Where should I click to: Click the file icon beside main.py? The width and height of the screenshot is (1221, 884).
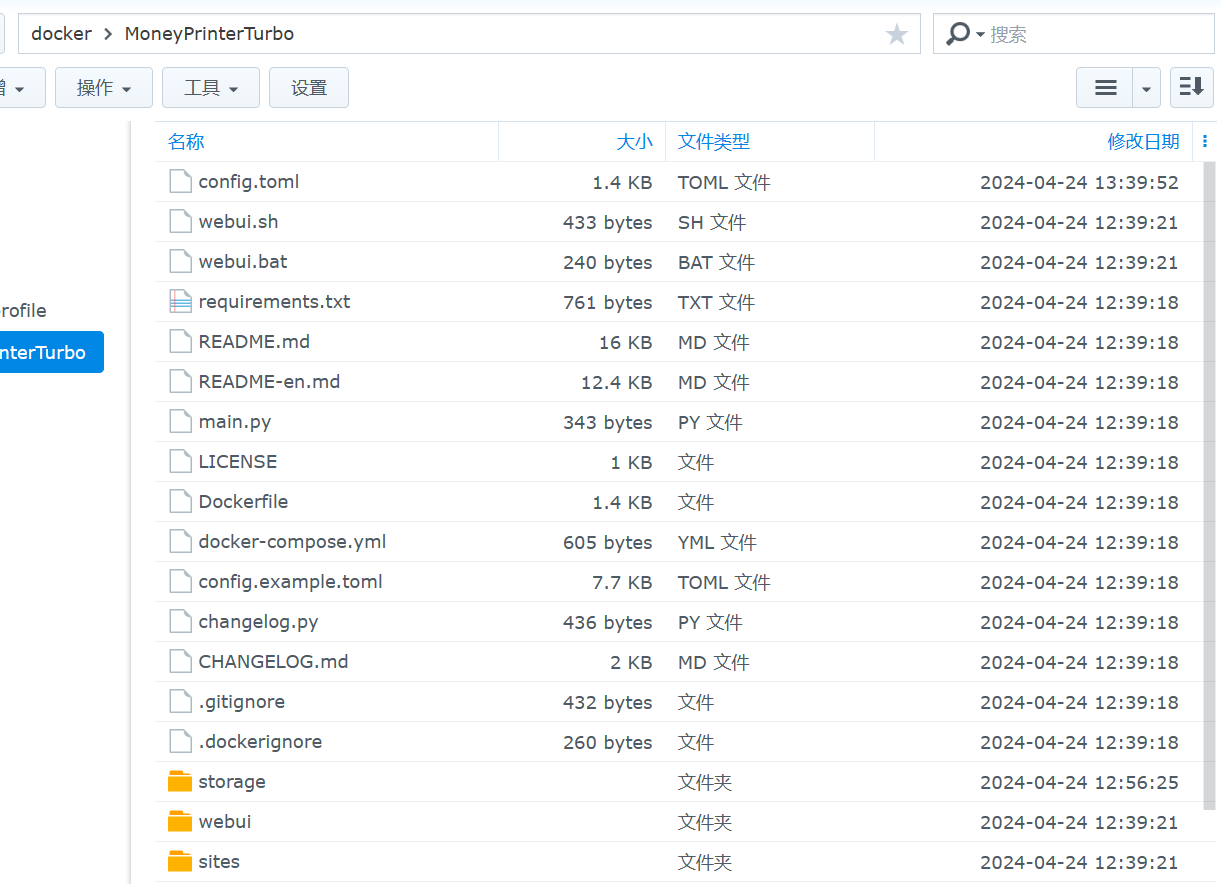[180, 422]
